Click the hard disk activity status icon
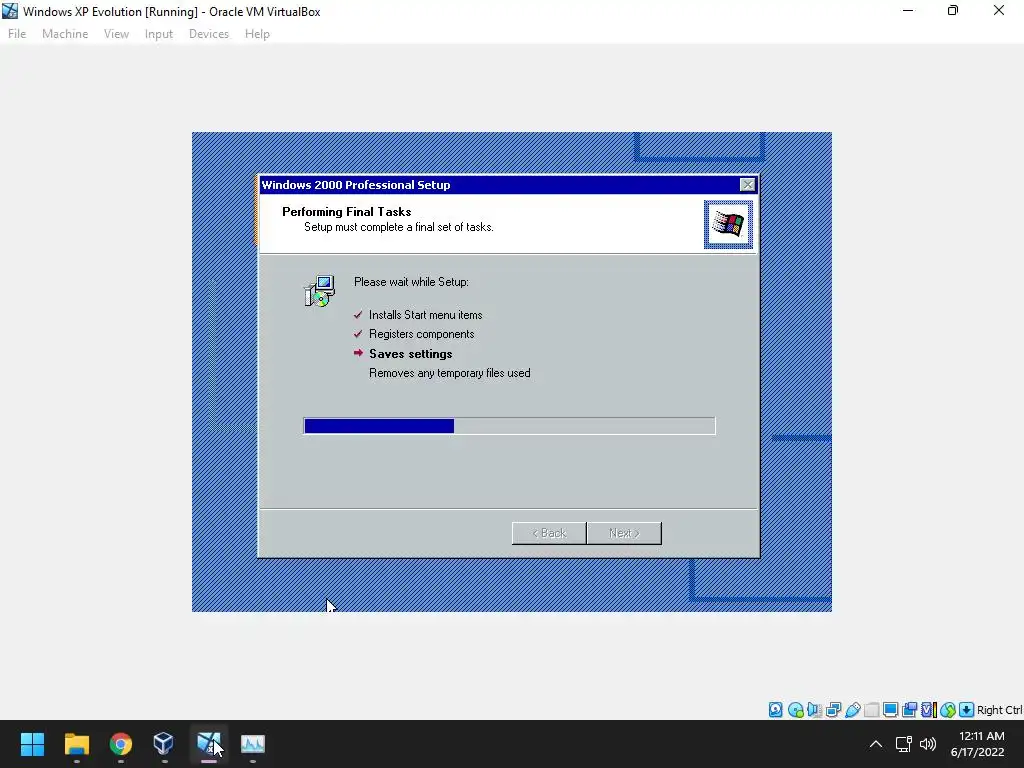1024x768 pixels. point(775,710)
